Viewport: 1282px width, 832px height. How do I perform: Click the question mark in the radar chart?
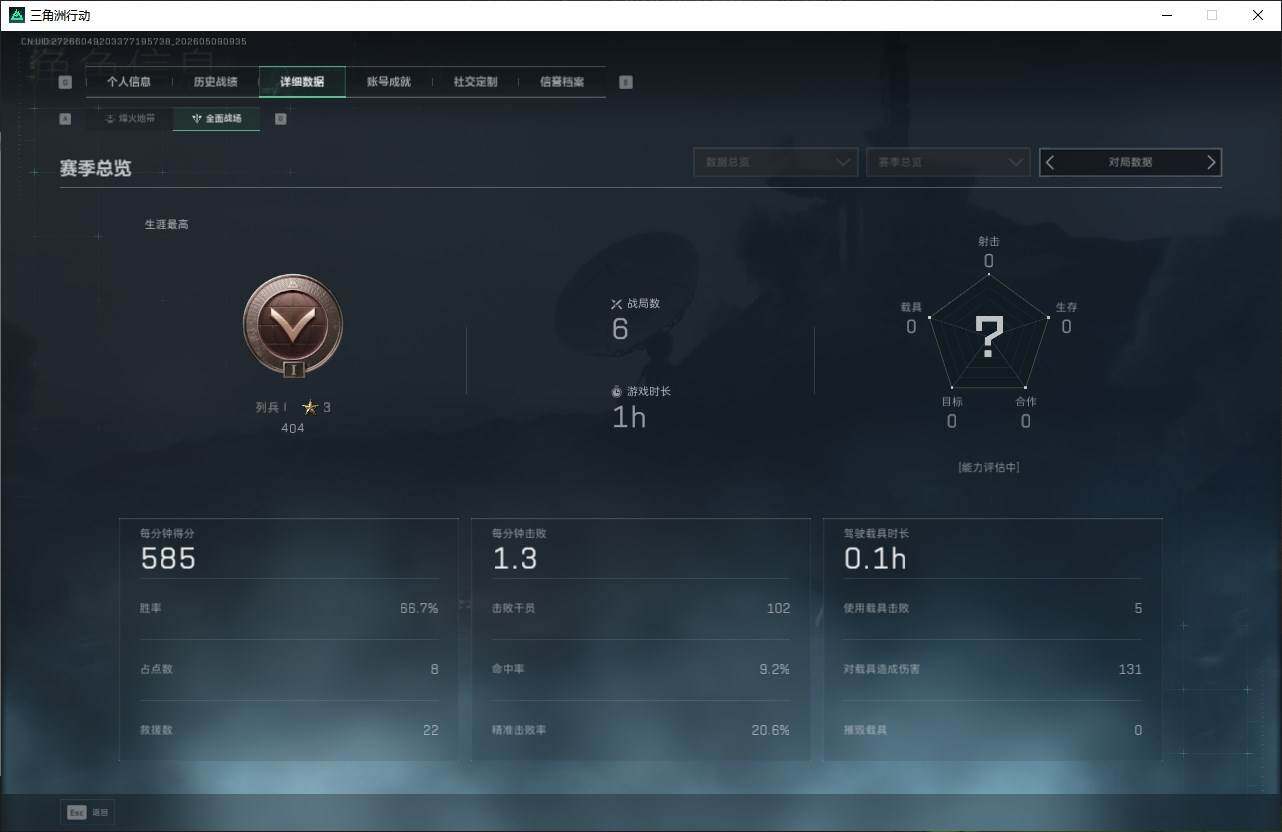pyautogui.click(x=989, y=338)
